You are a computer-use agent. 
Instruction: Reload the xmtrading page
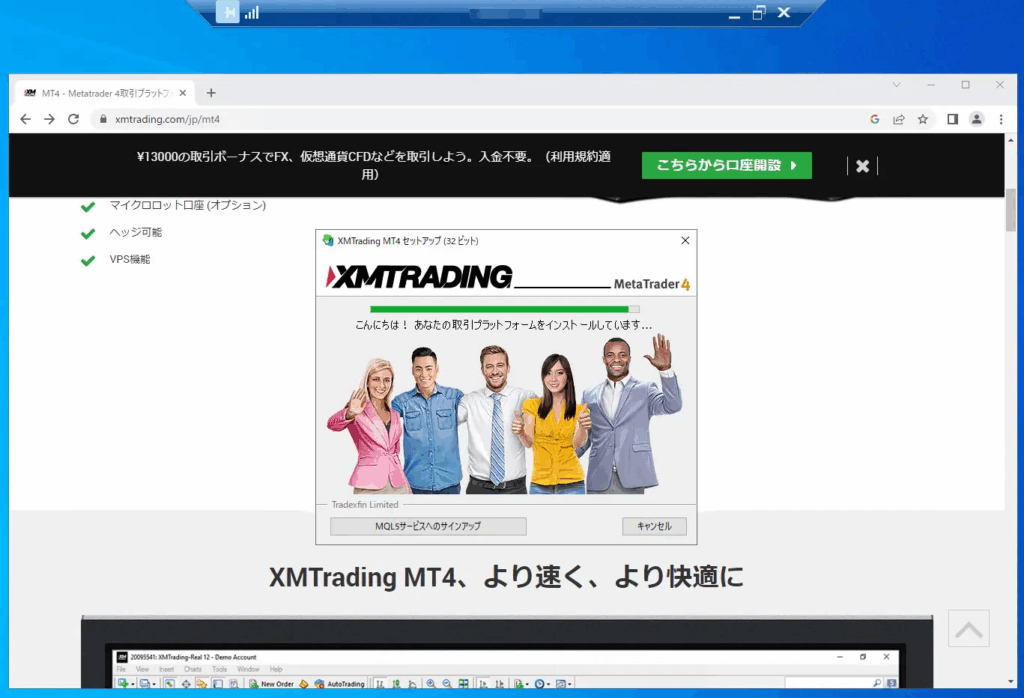pos(73,119)
